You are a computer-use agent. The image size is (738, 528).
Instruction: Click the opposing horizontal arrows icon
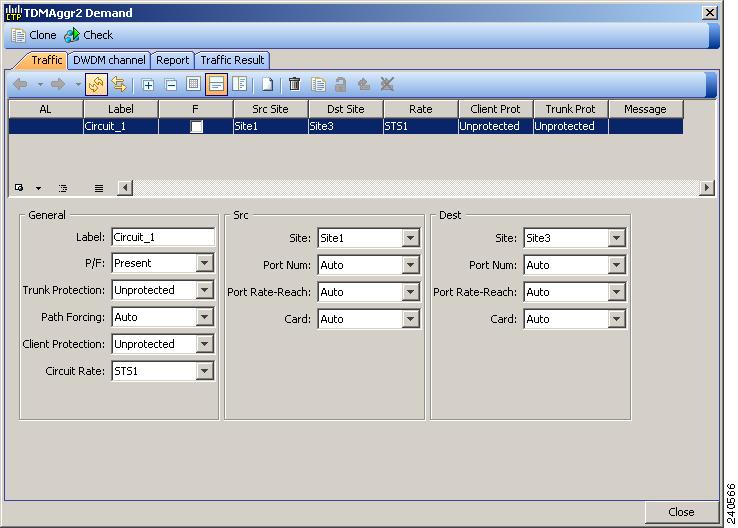point(119,85)
